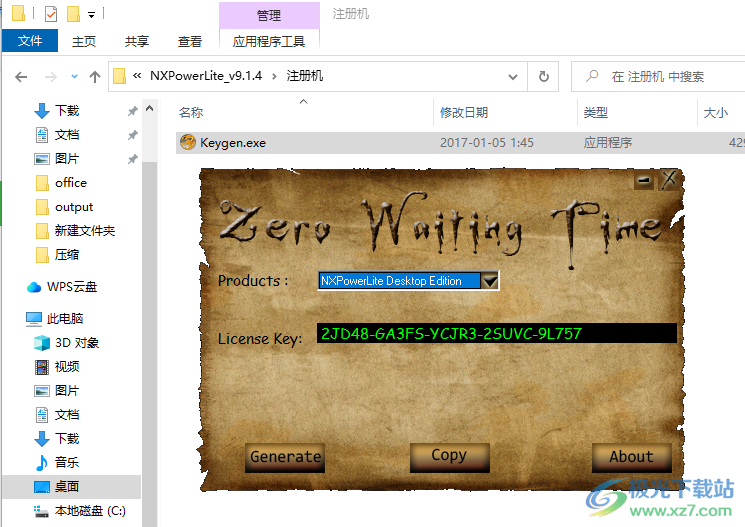Show hidden path with double chevron
Viewport: 745px width, 527px height.
tap(137, 76)
